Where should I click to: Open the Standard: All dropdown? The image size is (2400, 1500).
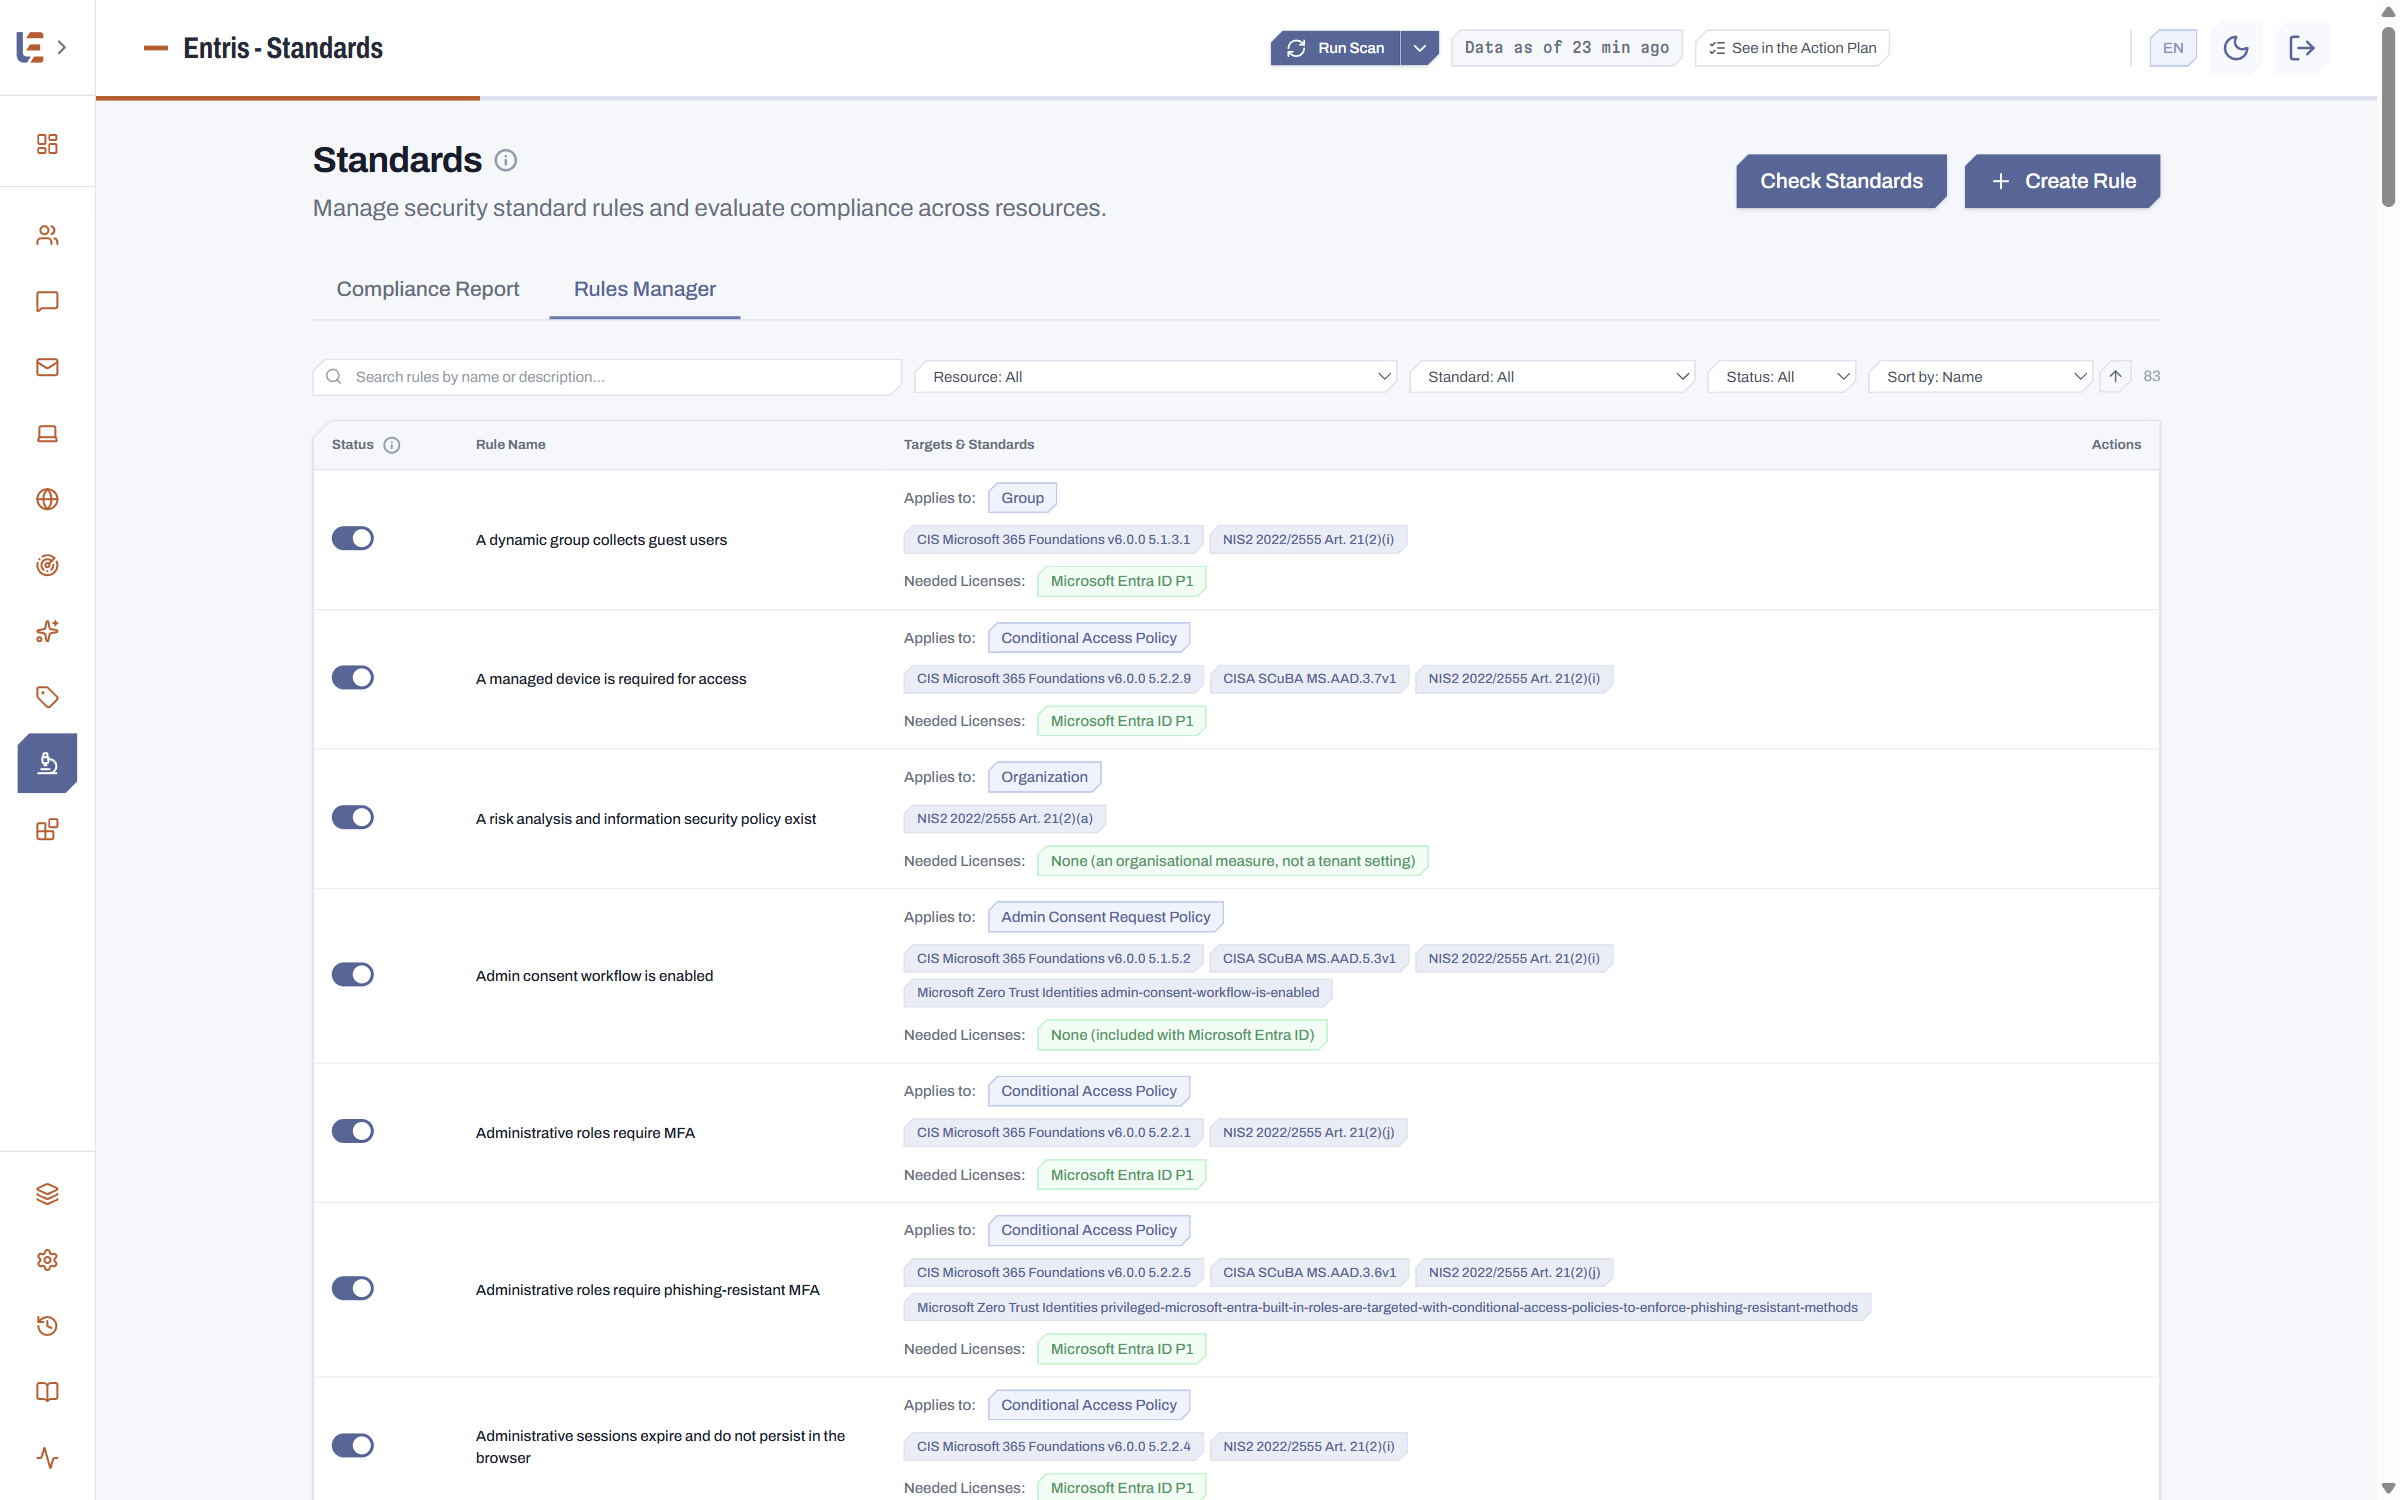tap(1552, 377)
